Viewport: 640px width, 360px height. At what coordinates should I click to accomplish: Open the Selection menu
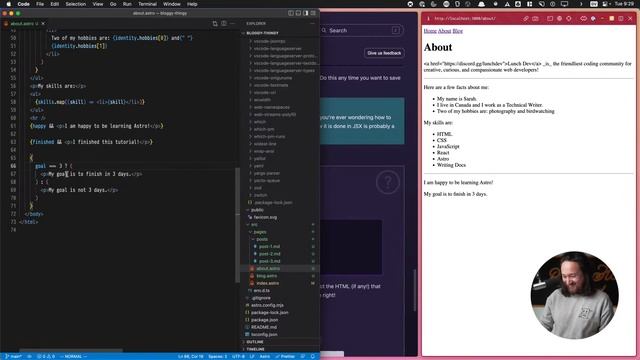tap(76, 4)
